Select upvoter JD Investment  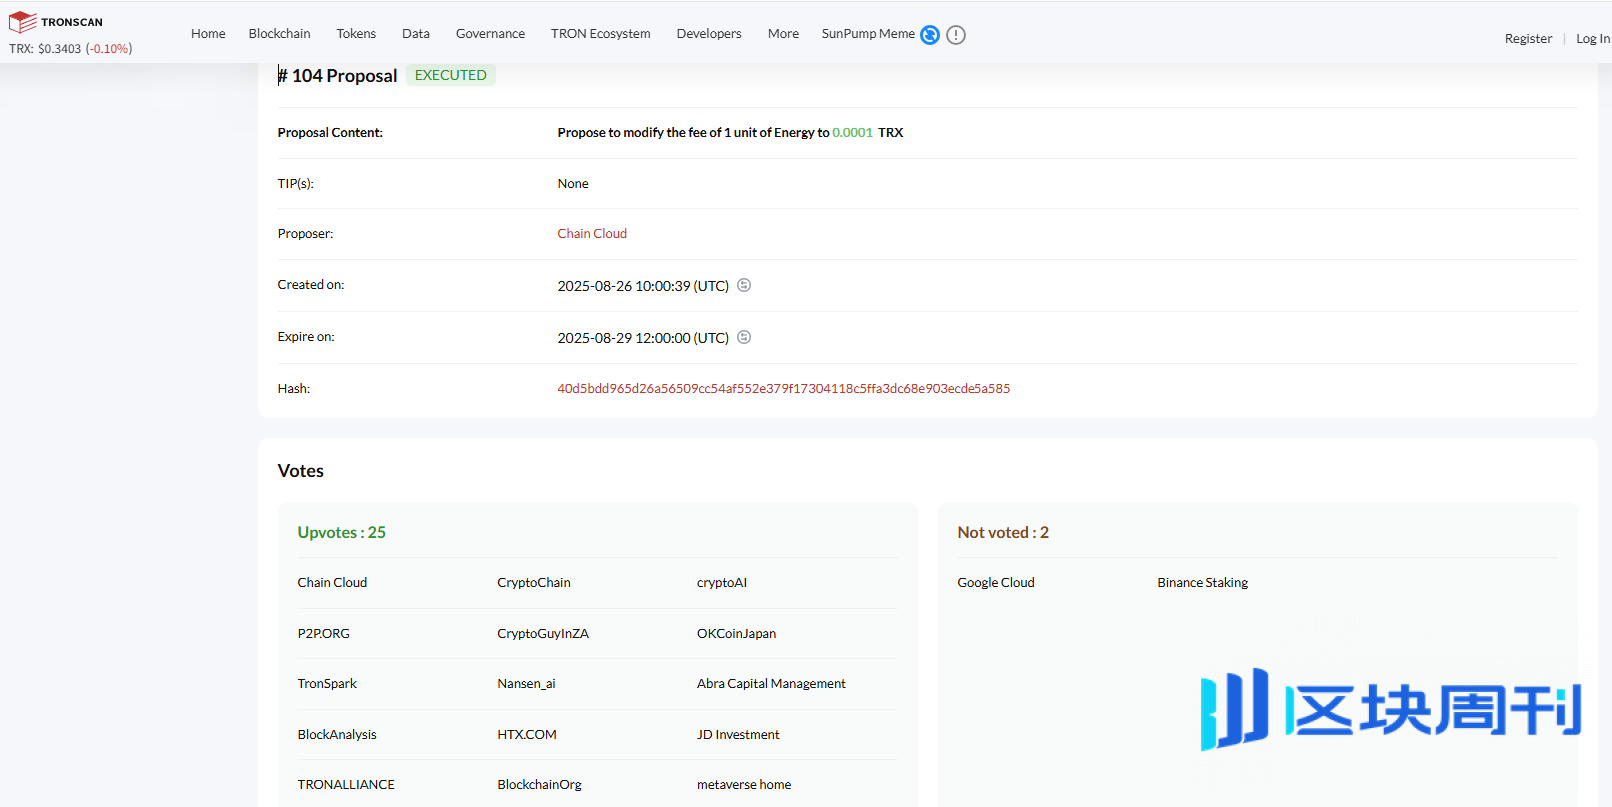(738, 735)
